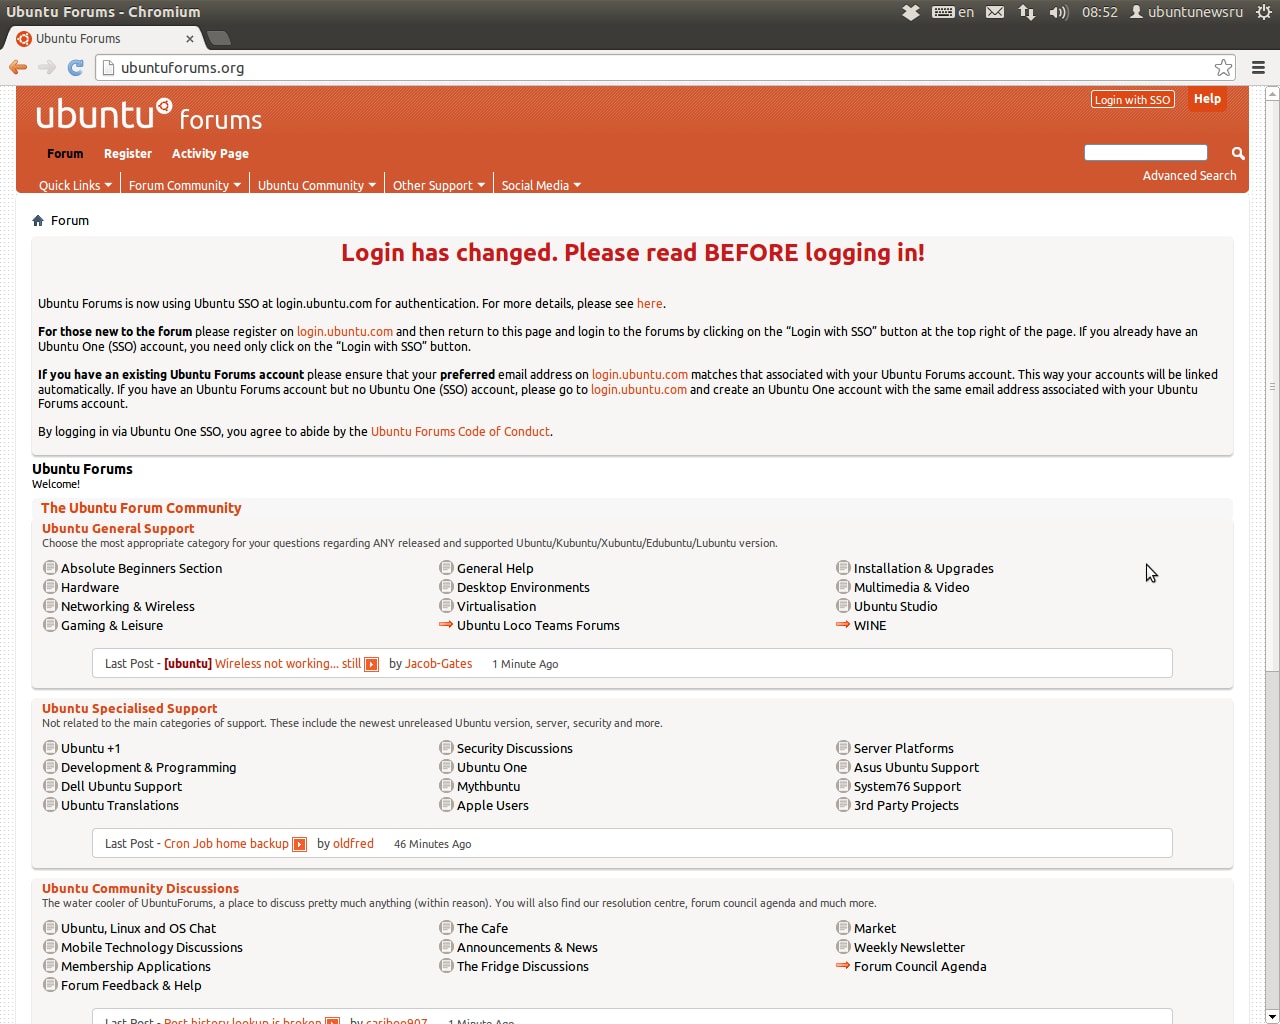This screenshot has width=1280, height=1024.
Task: Open the Mythbuntu forum
Action: point(488,786)
